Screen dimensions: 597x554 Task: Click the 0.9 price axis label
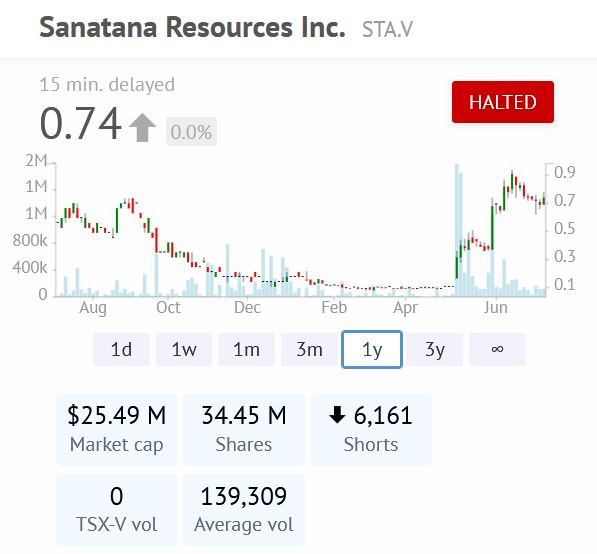click(565, 172)
